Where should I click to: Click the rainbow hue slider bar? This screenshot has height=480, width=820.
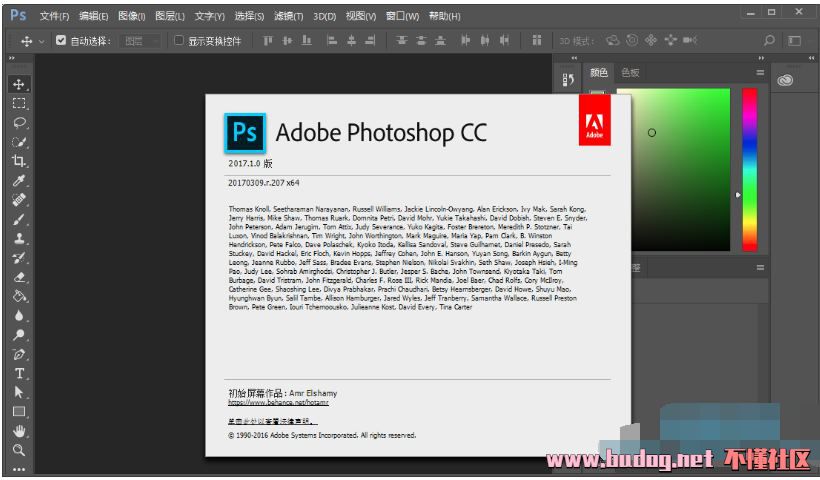749,169
